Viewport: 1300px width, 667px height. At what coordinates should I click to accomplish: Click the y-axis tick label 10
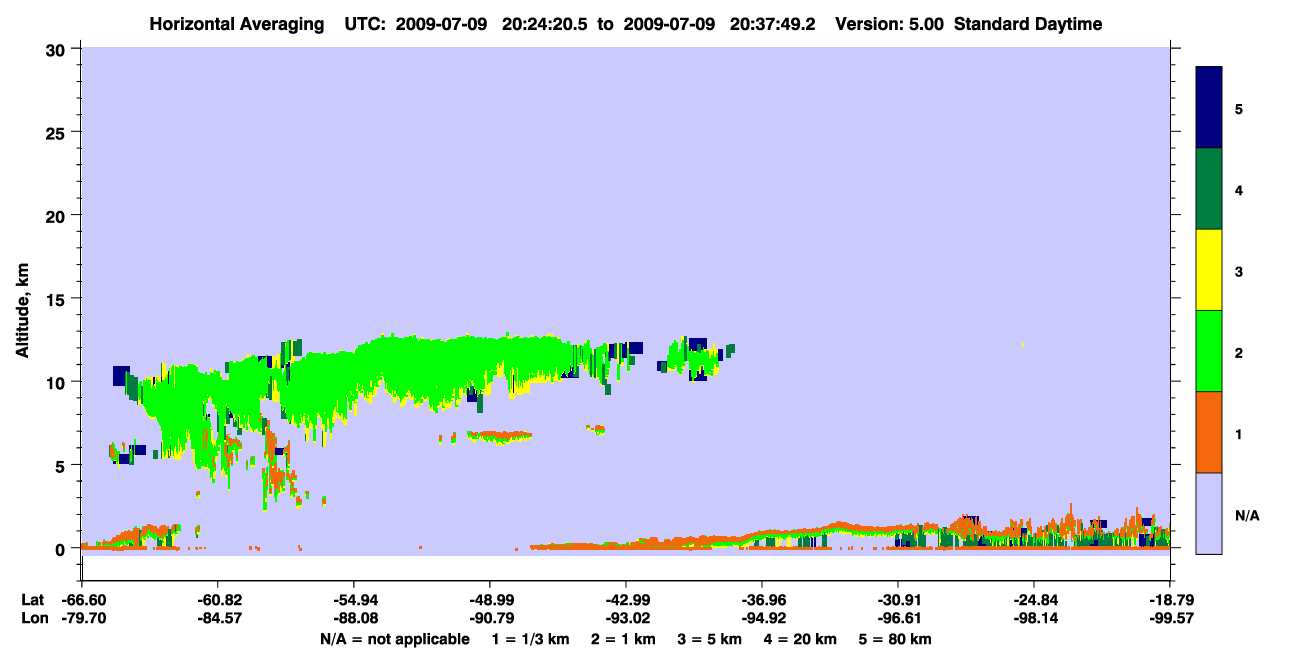pos(58,382)
